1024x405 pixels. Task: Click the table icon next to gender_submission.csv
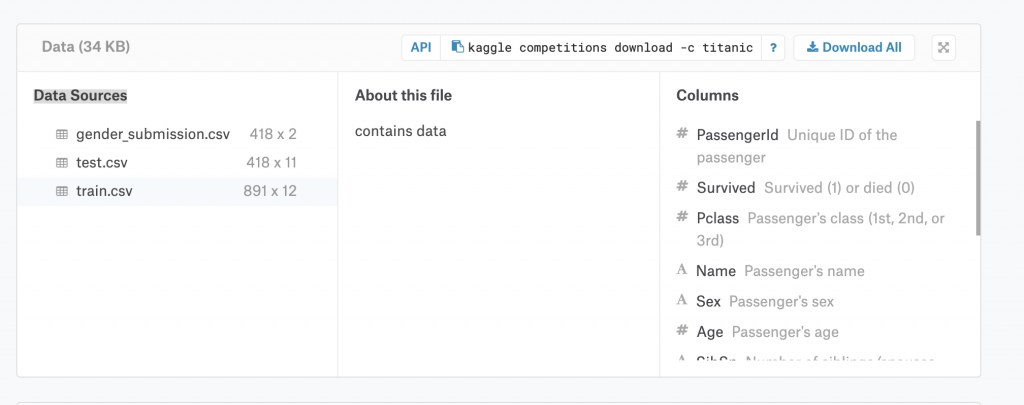[62, 134]
